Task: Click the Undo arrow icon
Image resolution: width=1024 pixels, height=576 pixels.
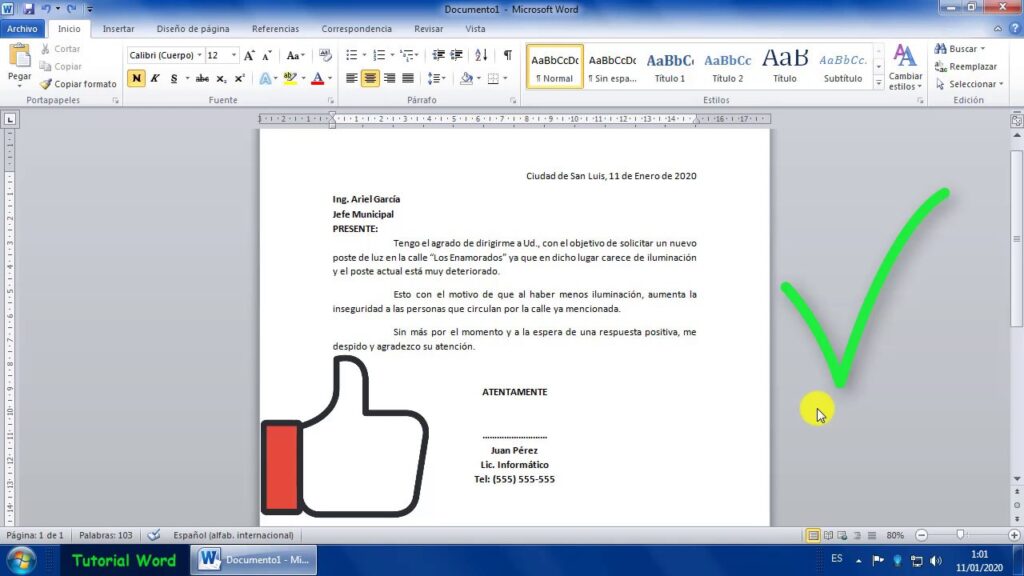Action: click(x=46, y=9)
